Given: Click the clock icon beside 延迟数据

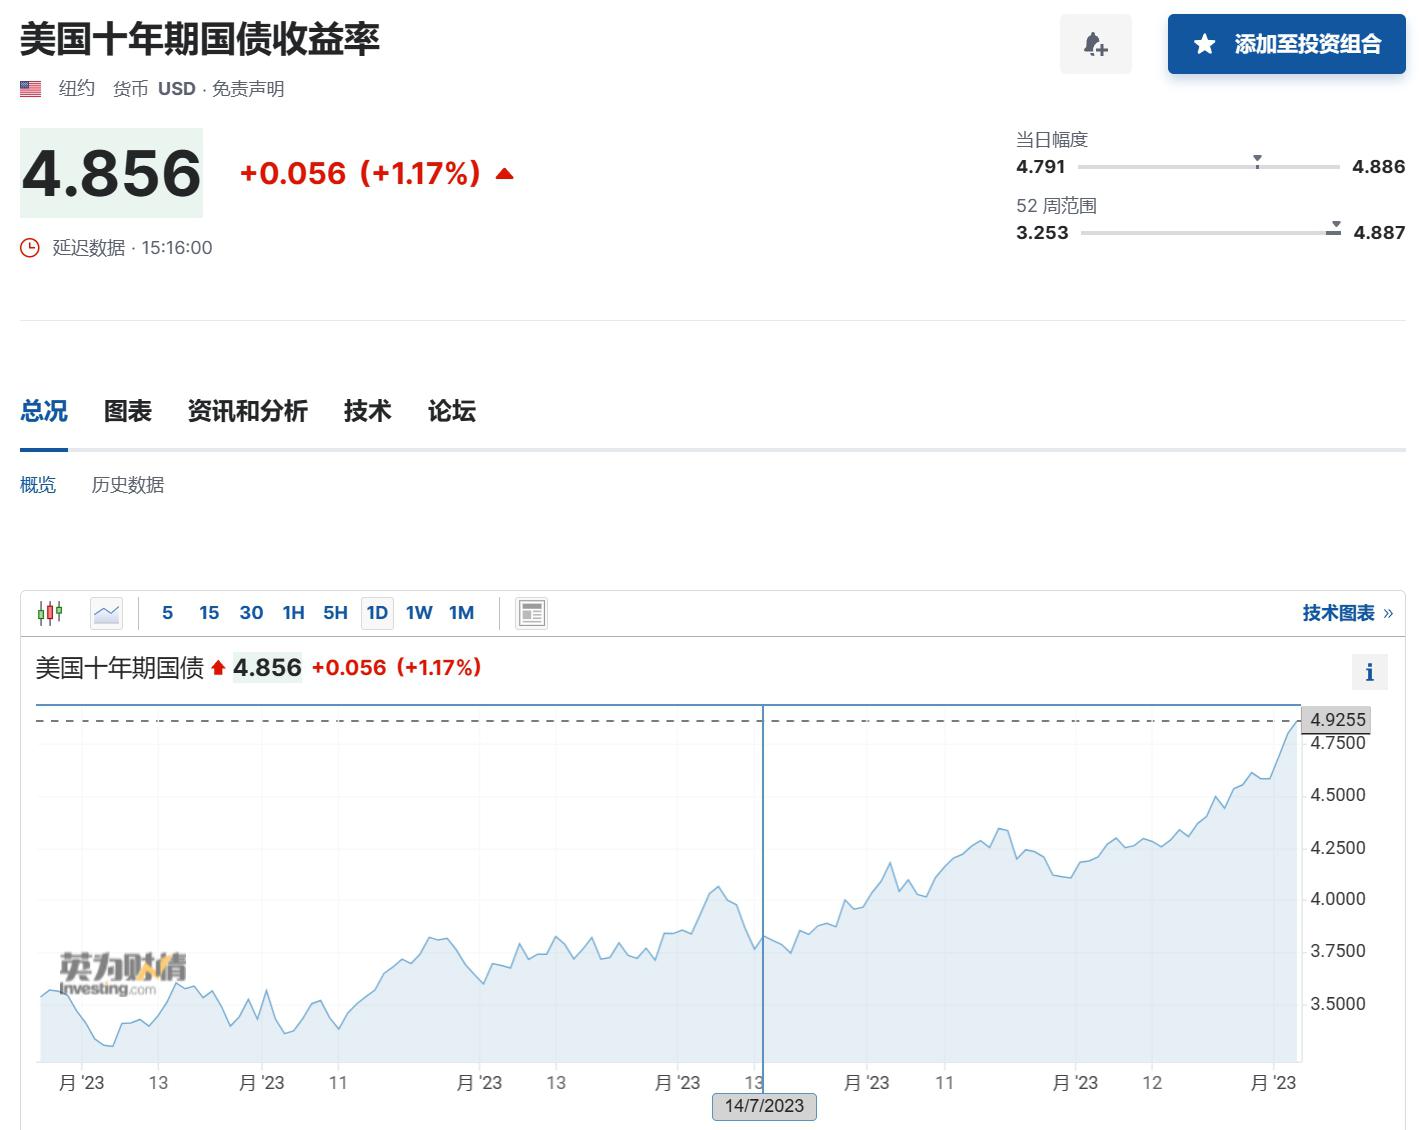Looking at the screenshot, I should (x=29, y=247).
